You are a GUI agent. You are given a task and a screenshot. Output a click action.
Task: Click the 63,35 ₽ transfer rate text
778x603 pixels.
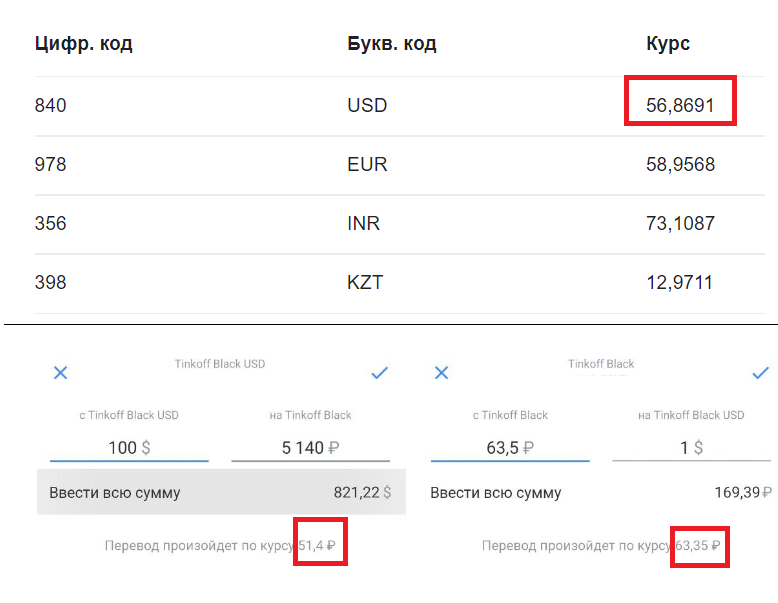[698, 546]
